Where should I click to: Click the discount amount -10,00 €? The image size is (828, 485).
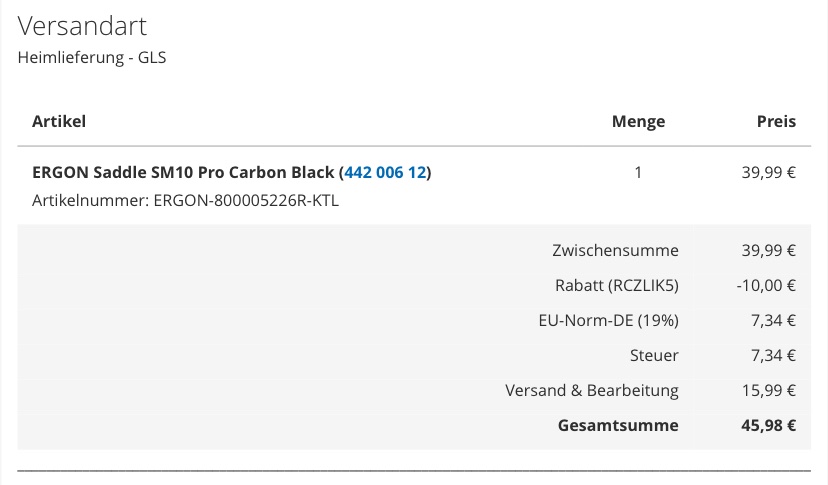point(766,285)
